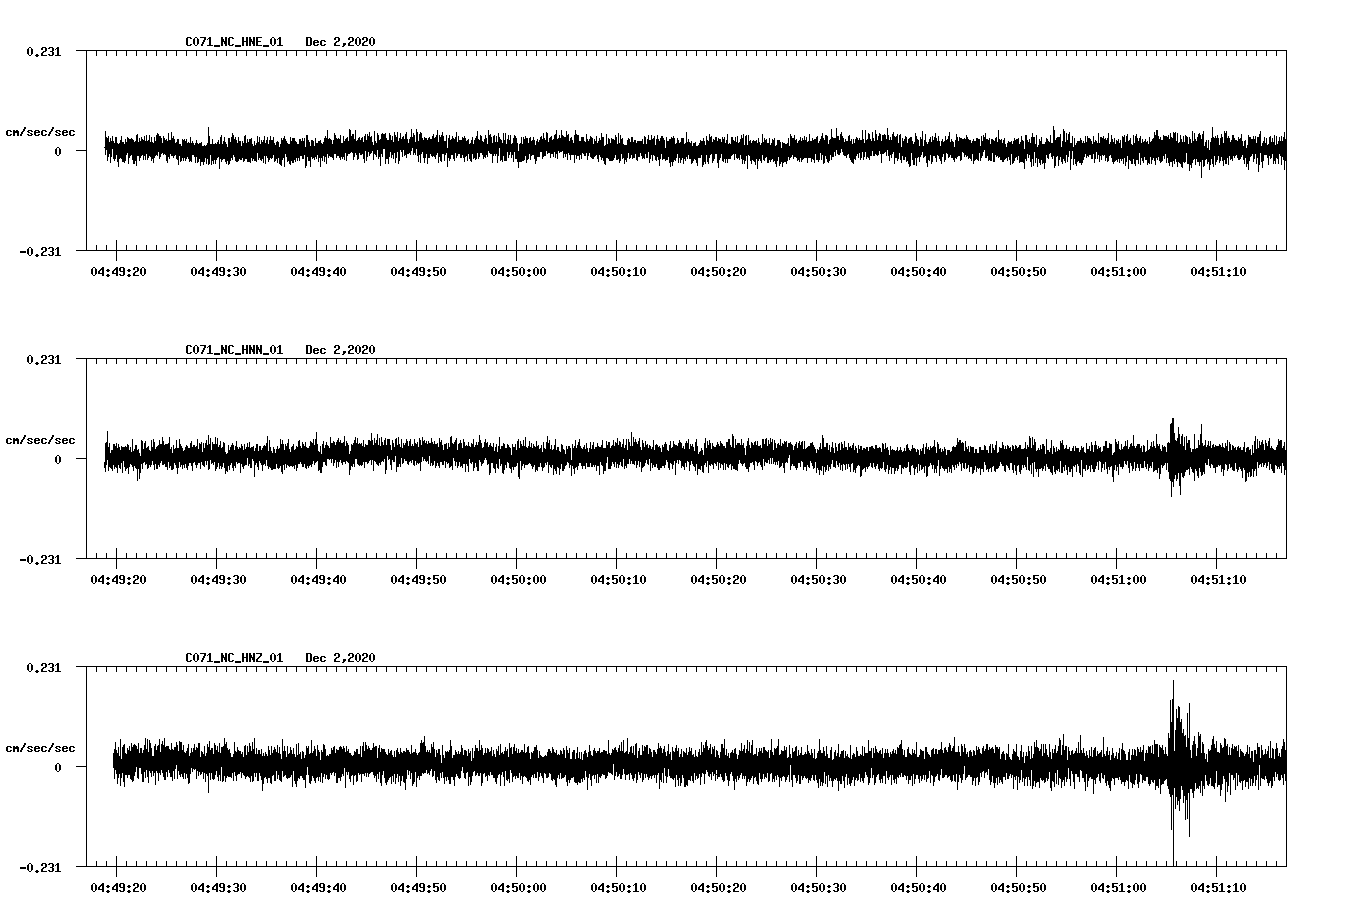The width and height of the screenshot is (1358, 924).
Task: Select the 0.231 amplitude label above top trace
Action: tap(44, 51)
